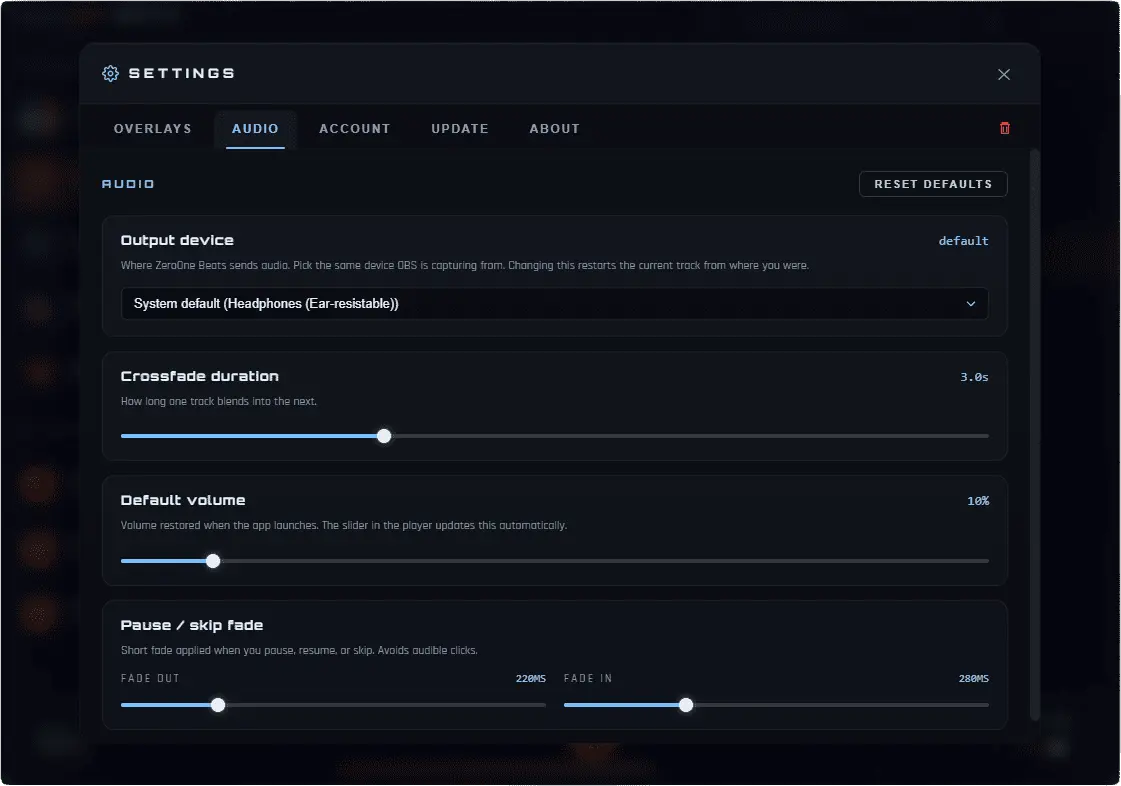The height and width of the screenshot is (786, 1121).
Task: Click the '10%' default volume value
Action: pyautogui.click(x=978, y=501)
